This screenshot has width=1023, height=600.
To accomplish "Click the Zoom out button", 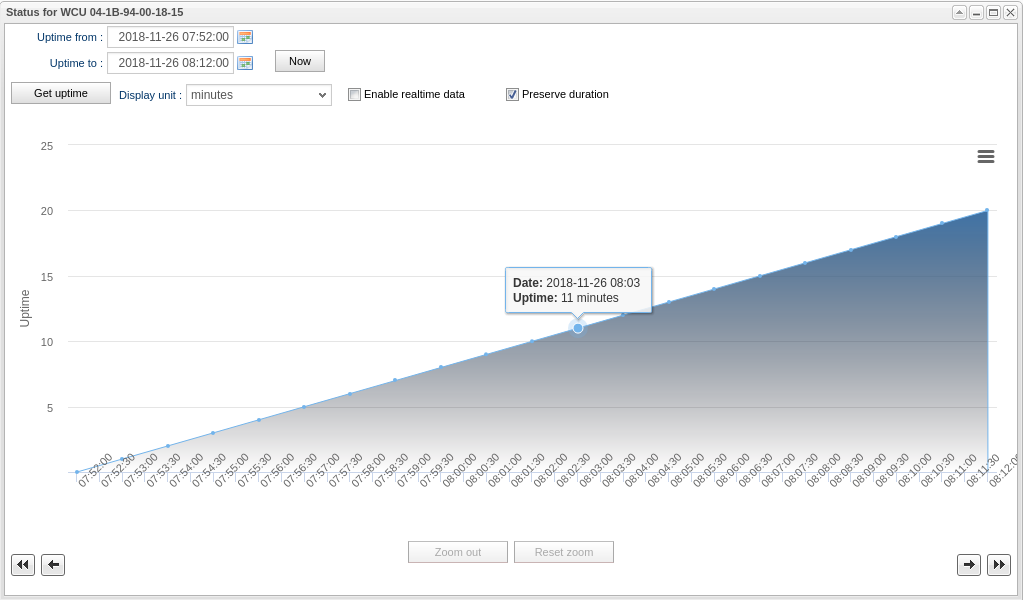I will [458, 552].
